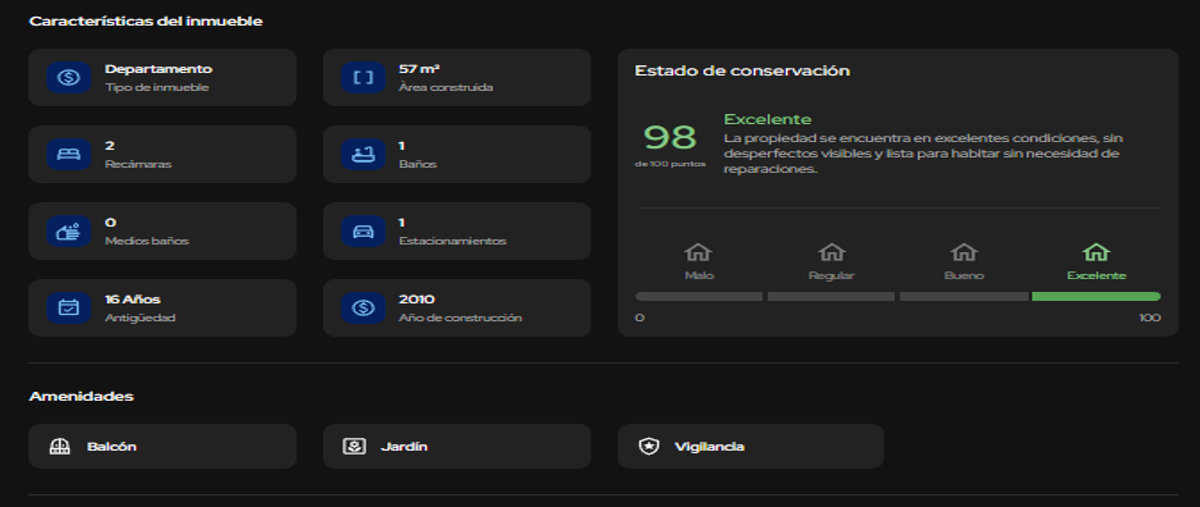The width and height of the screenshot is (1200, 507).
Task: Click the 'Antigüedad' label
Action: (140, 318)
